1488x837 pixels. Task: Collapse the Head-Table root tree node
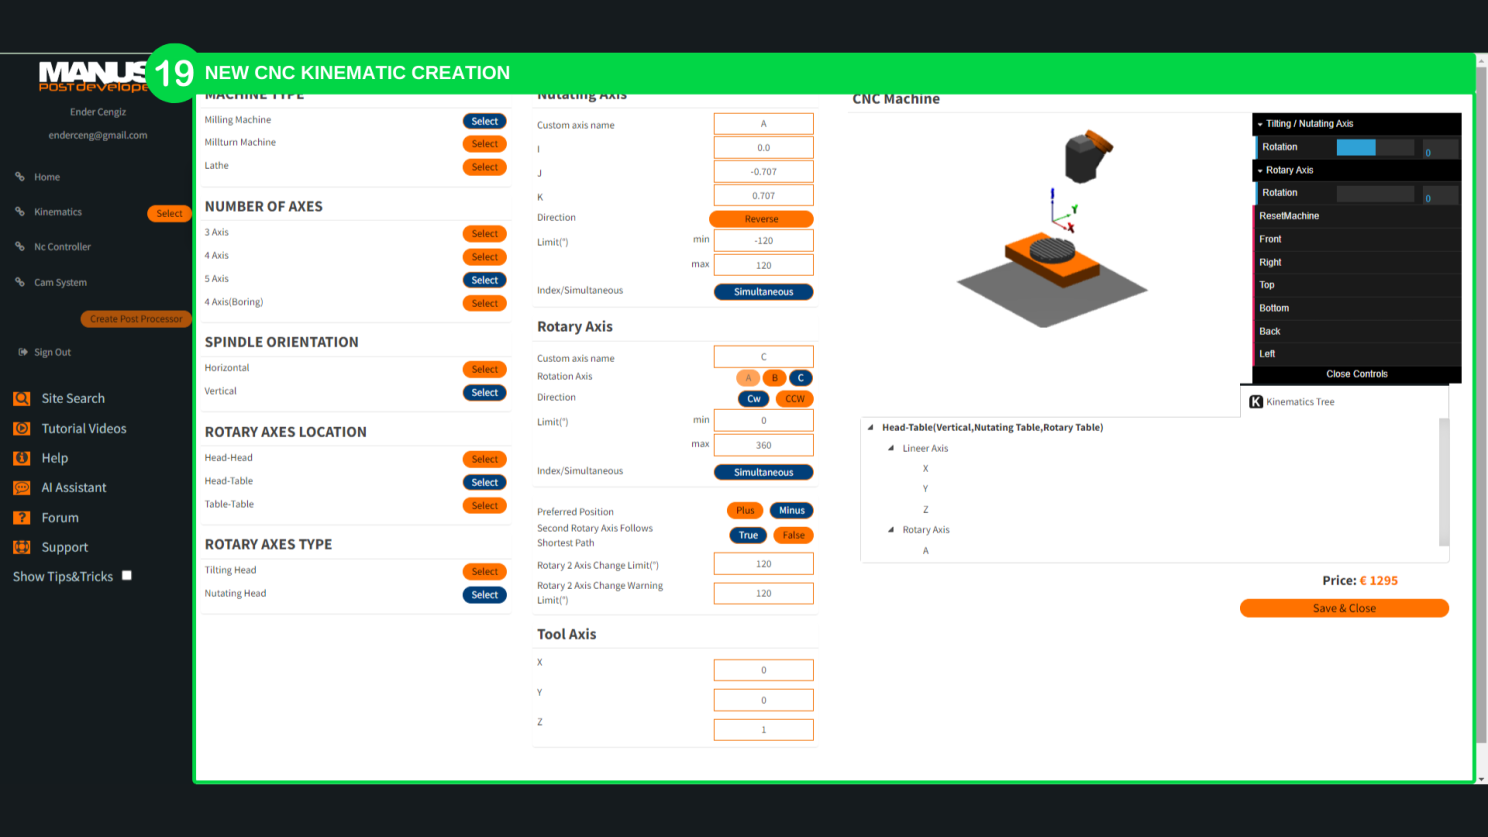(x=870, y=427)
